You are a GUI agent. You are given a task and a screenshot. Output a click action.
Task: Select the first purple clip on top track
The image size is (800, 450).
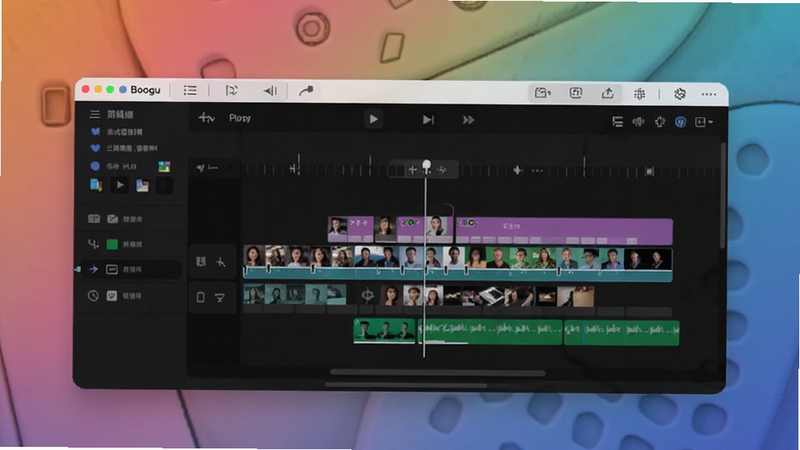click(x=351, y=229)
